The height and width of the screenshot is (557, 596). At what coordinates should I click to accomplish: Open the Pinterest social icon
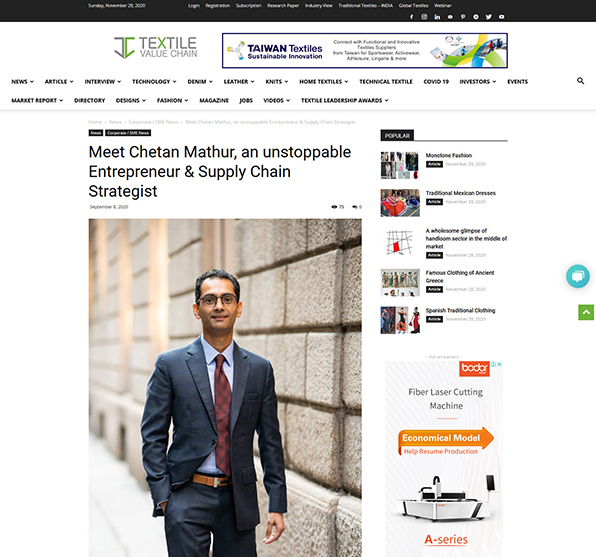click(x=463, y=17)
